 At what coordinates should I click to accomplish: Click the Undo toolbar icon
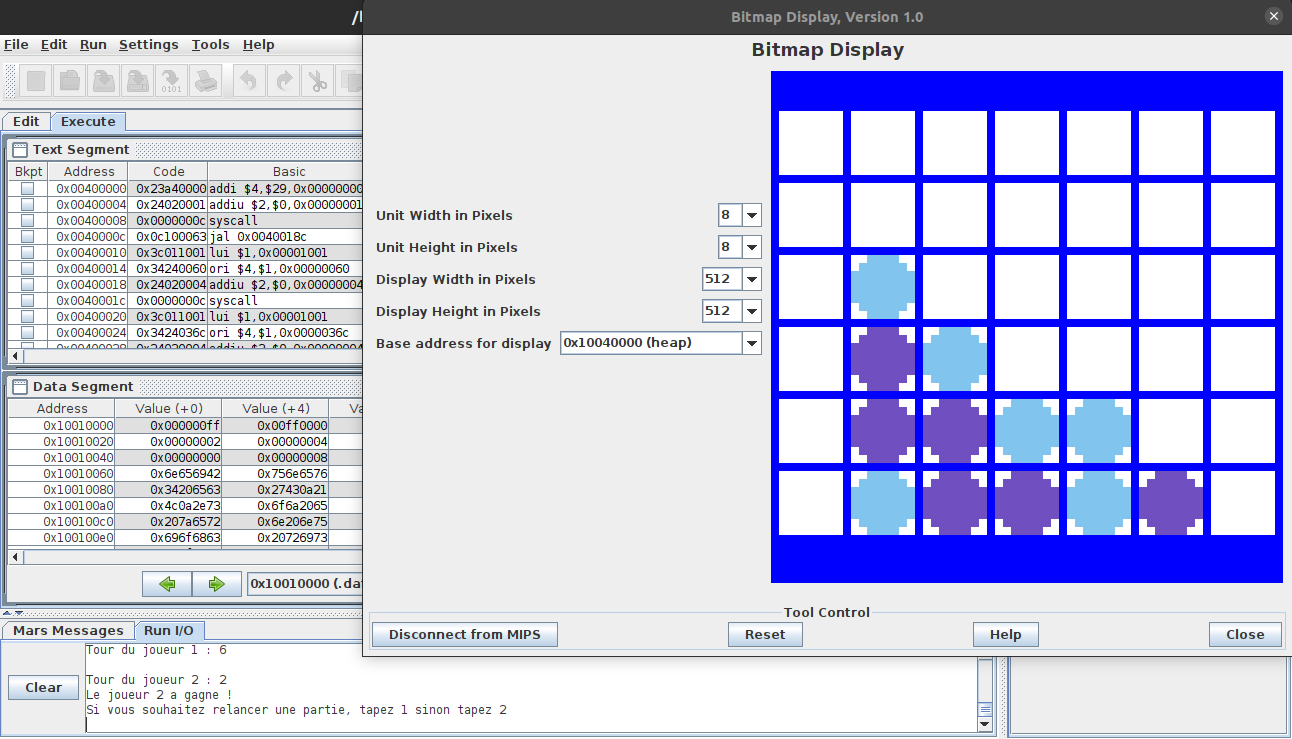point(248,80)
